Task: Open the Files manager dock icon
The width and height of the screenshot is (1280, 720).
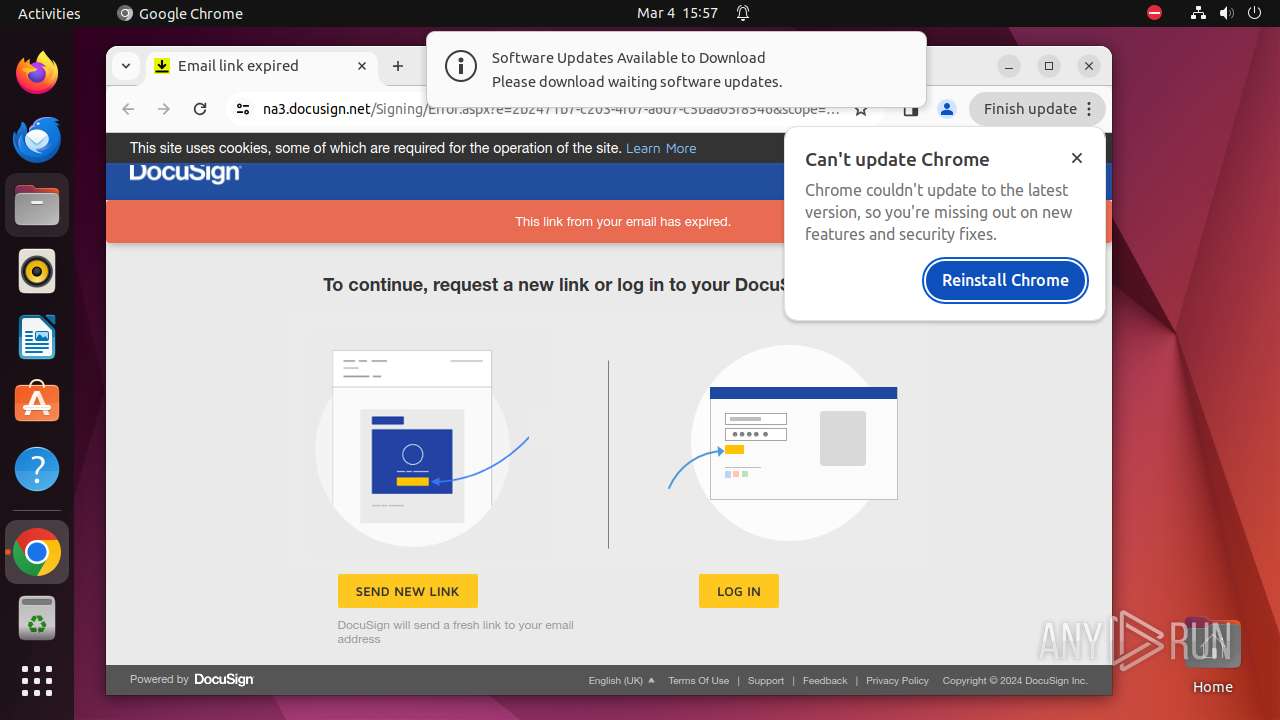Action: click(x=37, y=205)
